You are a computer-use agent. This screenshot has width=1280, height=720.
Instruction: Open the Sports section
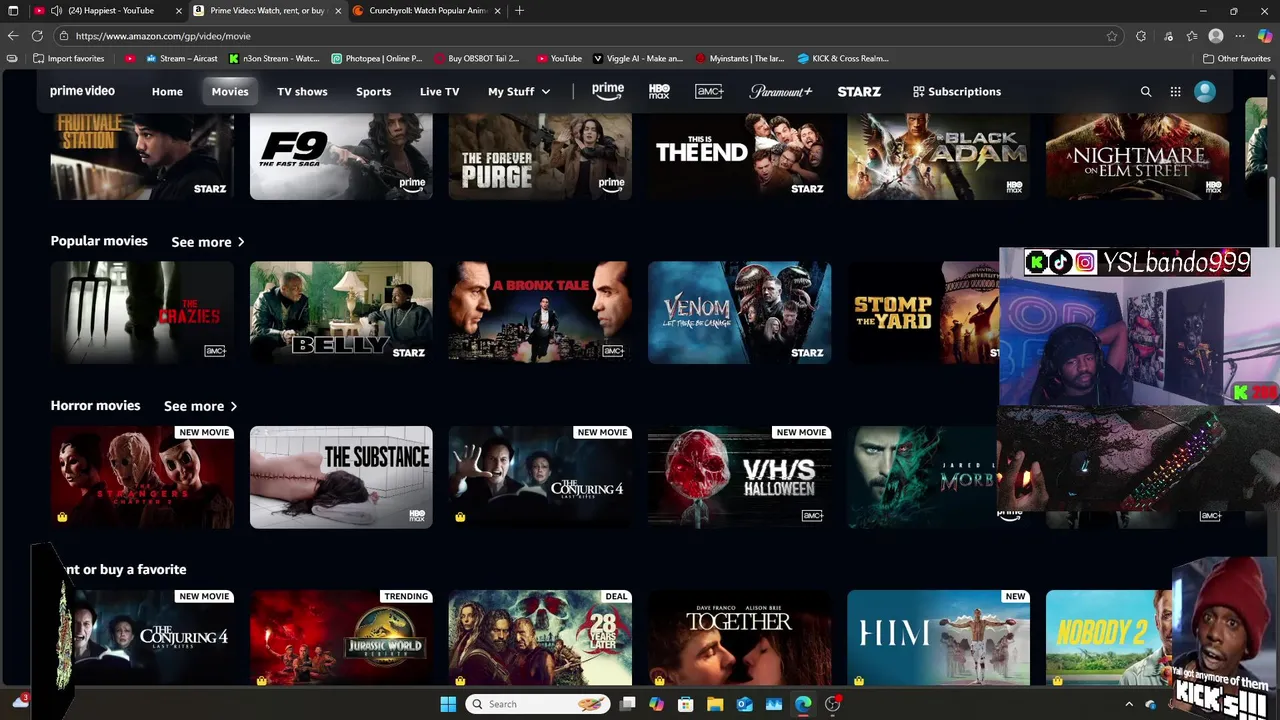pos(373,91)
